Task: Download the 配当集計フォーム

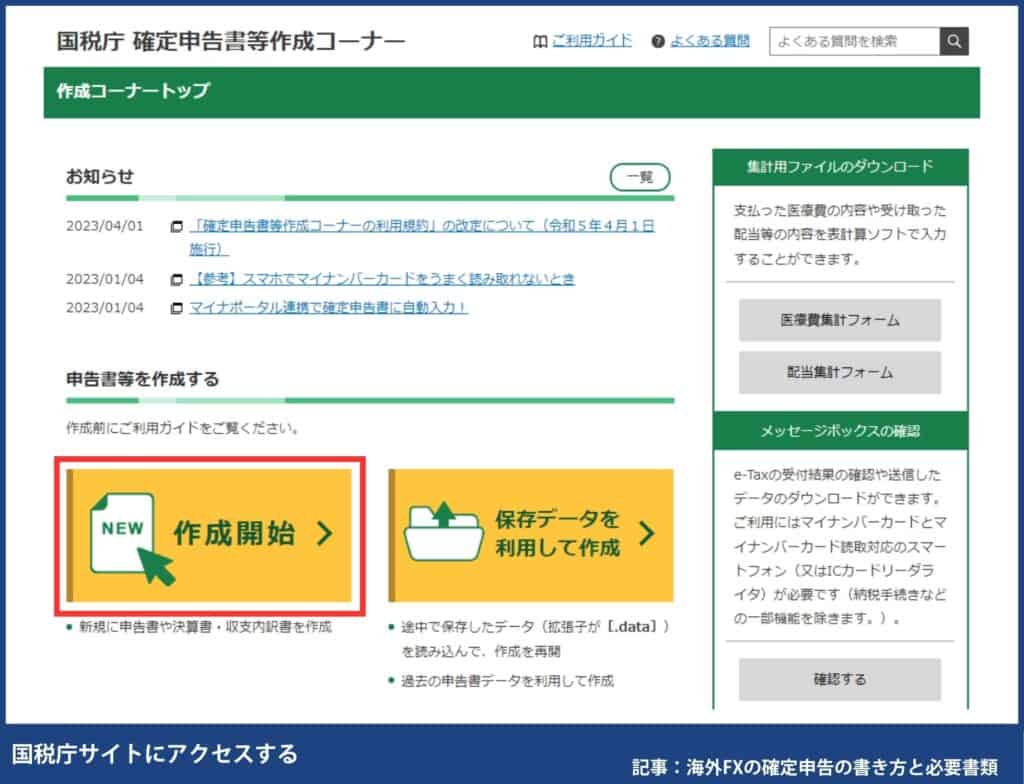Action: pos(840,372)
